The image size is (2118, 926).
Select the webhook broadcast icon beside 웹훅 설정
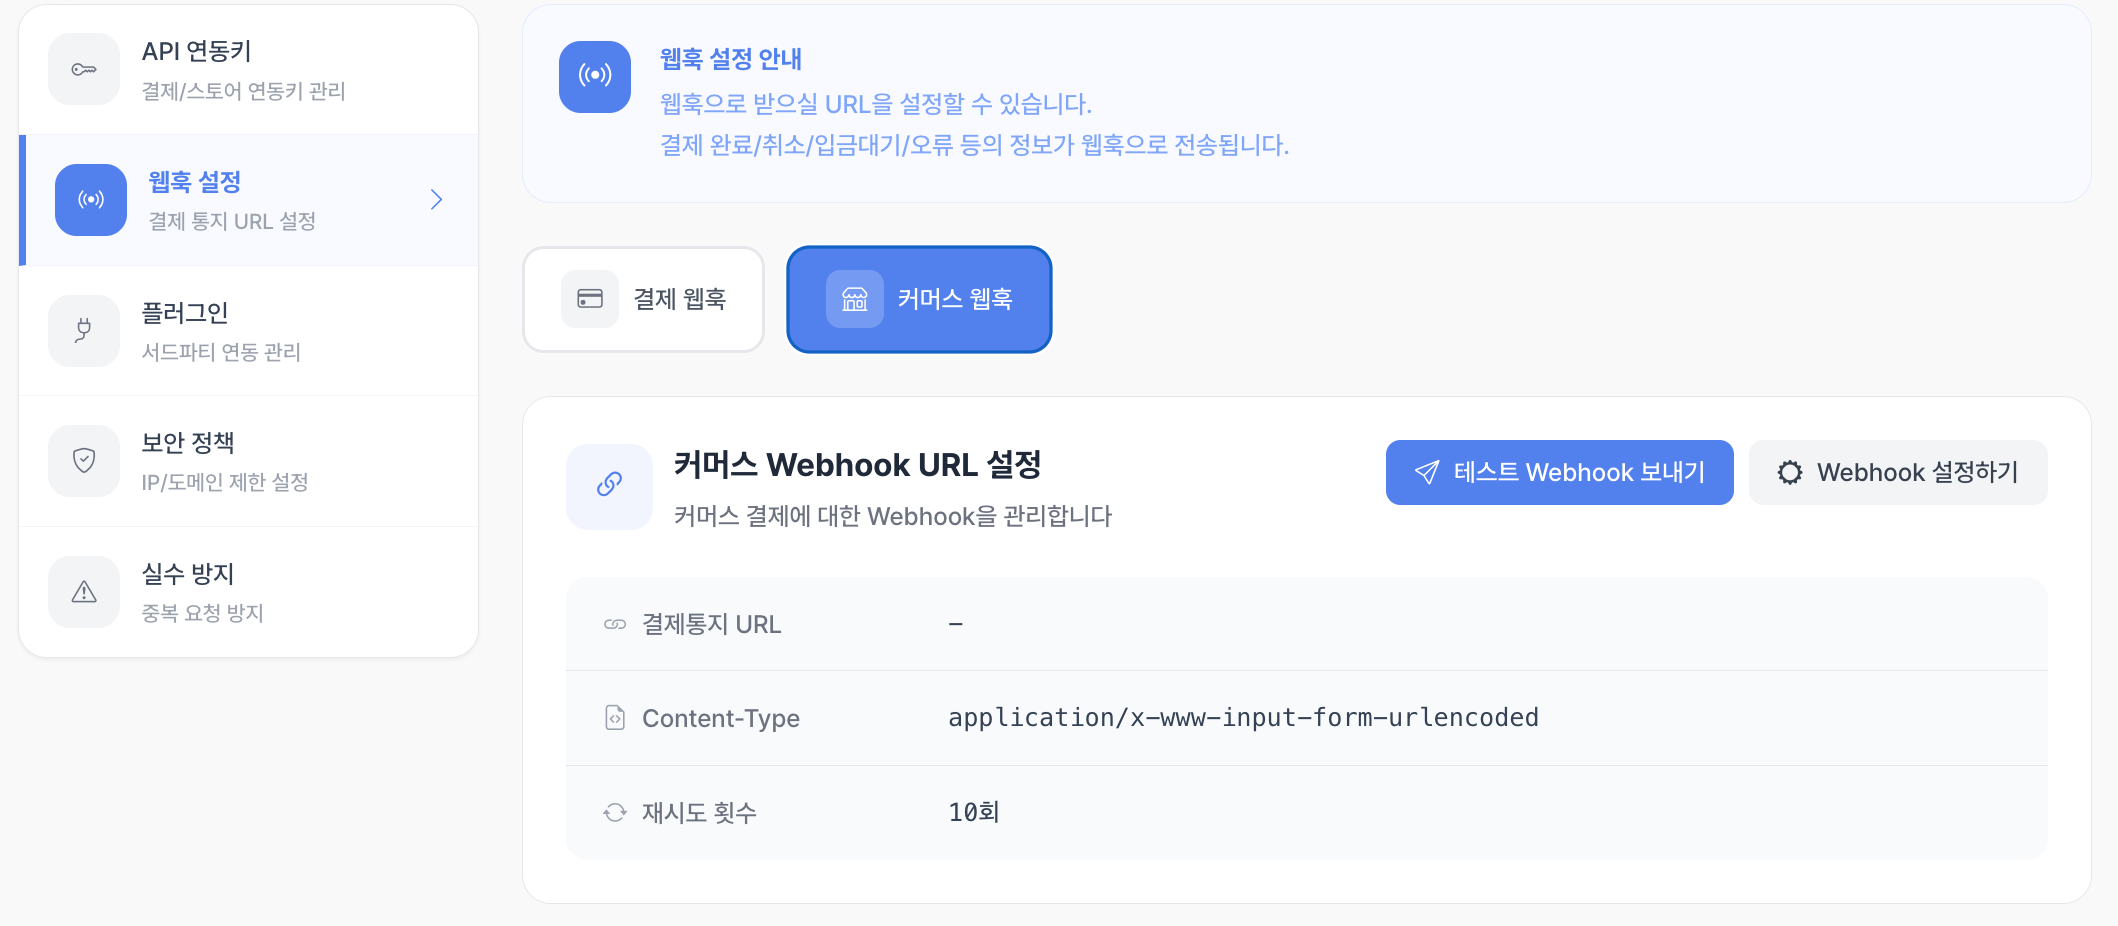click(91, 199)
